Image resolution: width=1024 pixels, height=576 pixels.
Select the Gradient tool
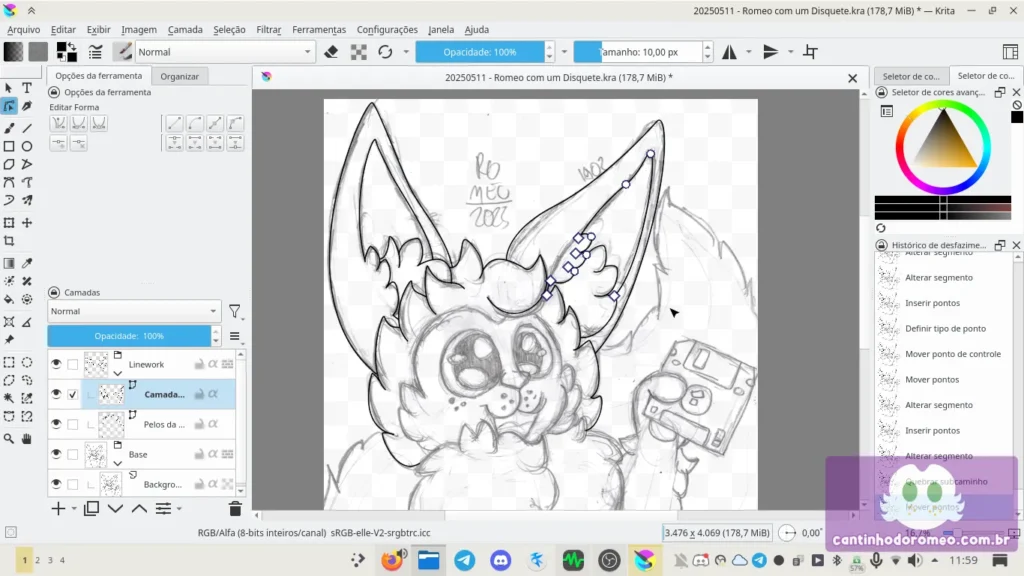point(9,263)
